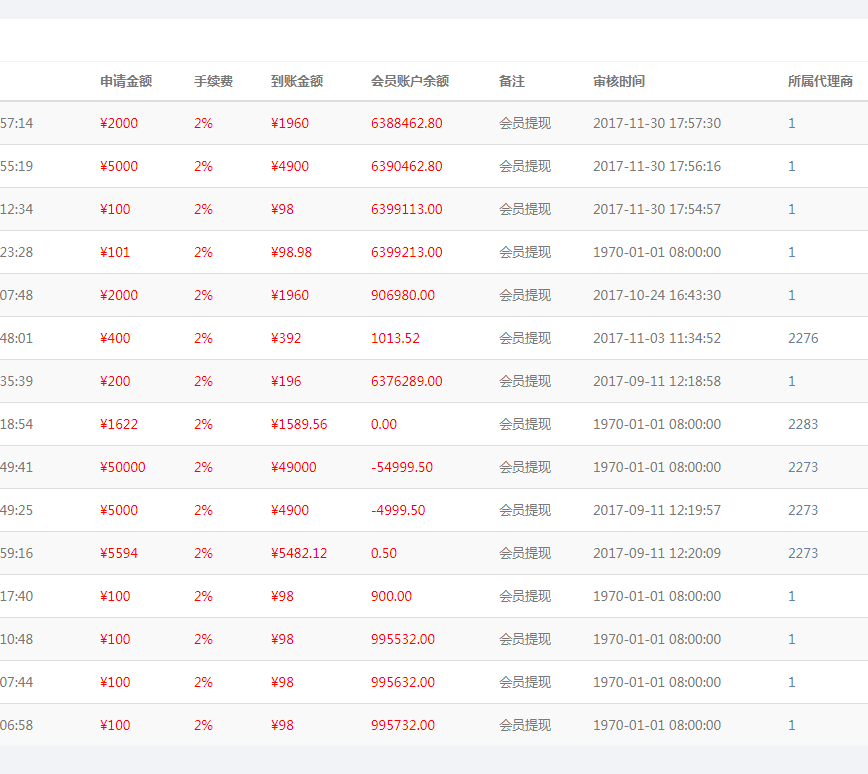
Task: Click the balance value 6388462.80
Action: click(406, 123)
